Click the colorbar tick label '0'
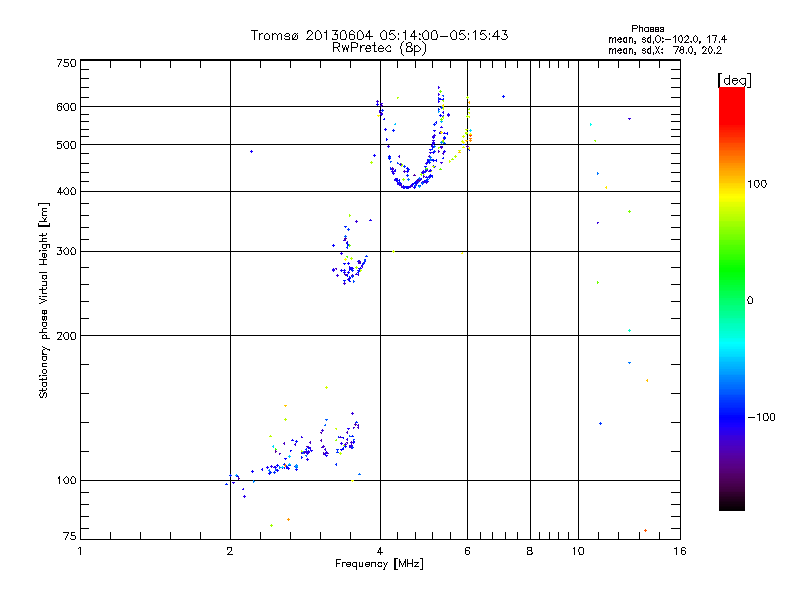The width and height of the screenshot is (800, 600). tap(750, 301)
